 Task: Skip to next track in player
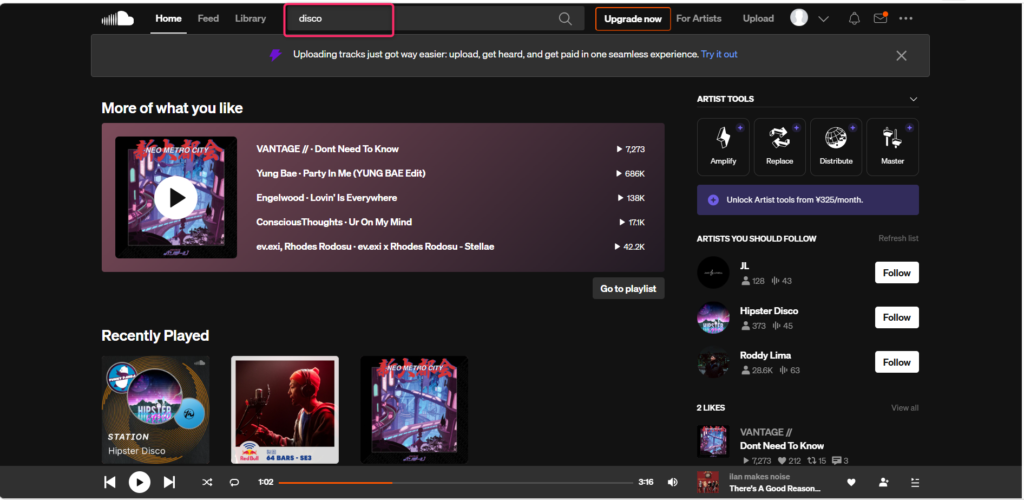coord(169,482)
